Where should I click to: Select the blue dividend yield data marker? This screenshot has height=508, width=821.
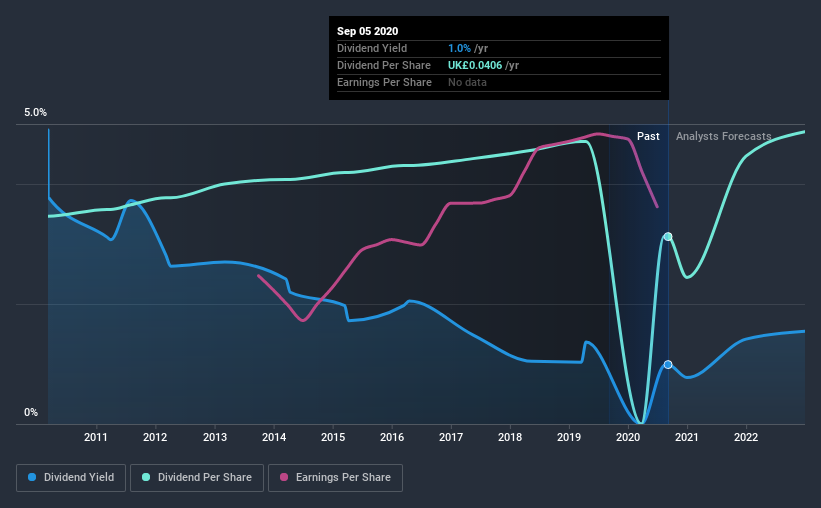[668, 365]
